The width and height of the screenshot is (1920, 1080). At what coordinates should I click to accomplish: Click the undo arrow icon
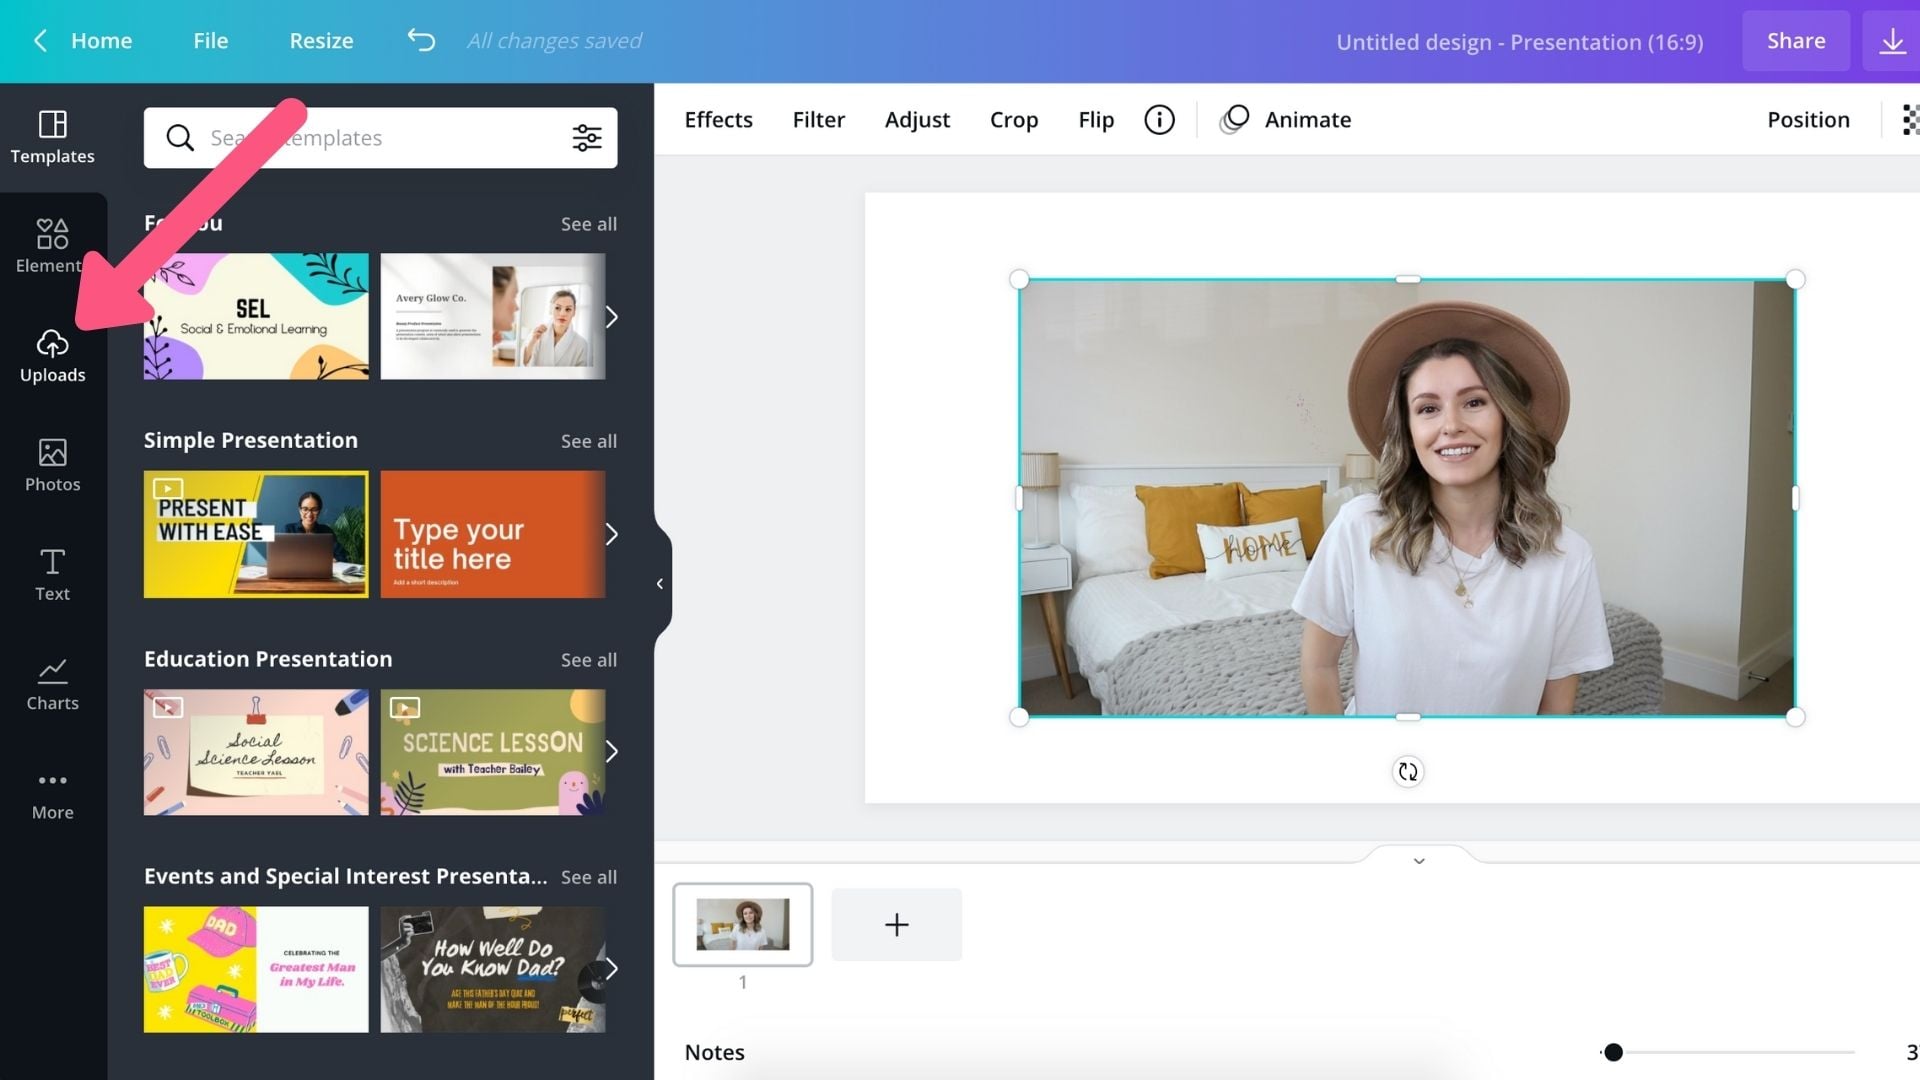pos(421,40)
